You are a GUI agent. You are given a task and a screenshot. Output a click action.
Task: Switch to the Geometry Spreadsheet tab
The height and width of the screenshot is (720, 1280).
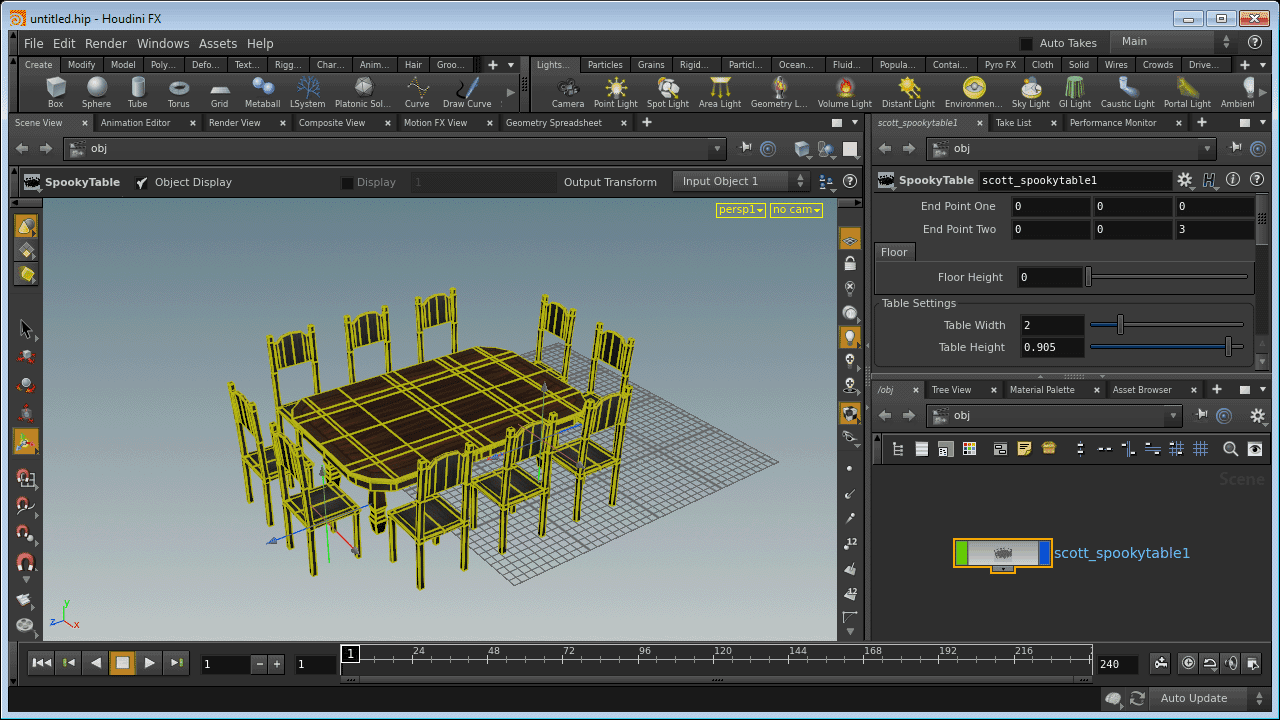tap(554, 123)
